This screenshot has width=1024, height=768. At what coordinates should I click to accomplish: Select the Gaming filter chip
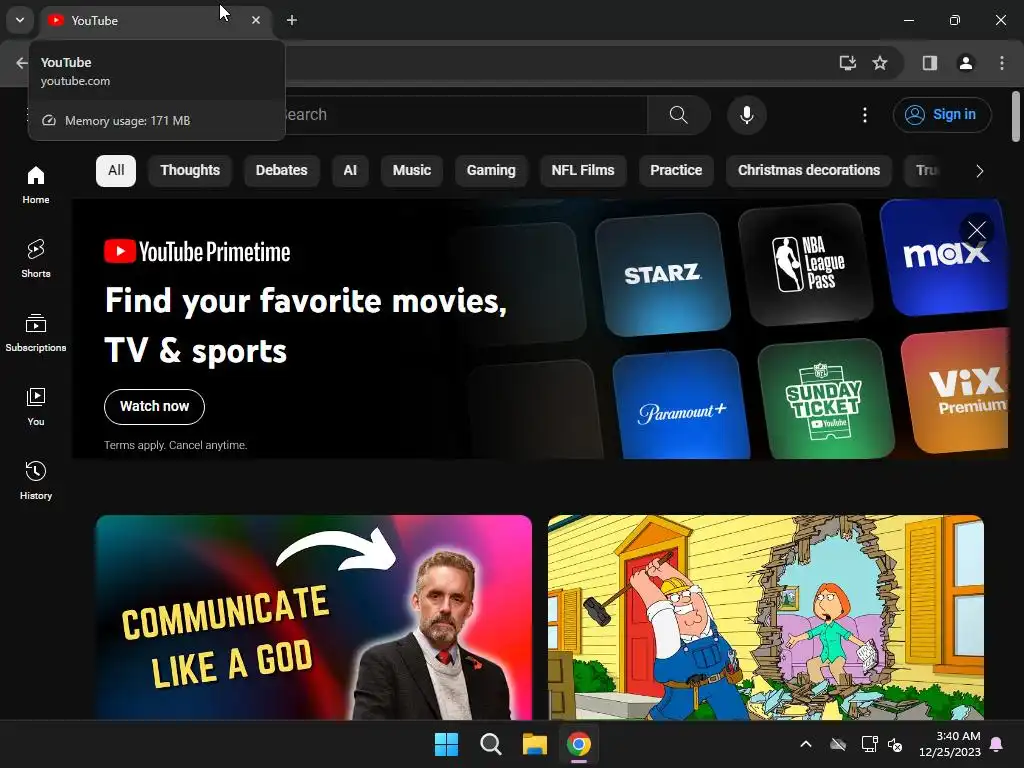(491, 170)
